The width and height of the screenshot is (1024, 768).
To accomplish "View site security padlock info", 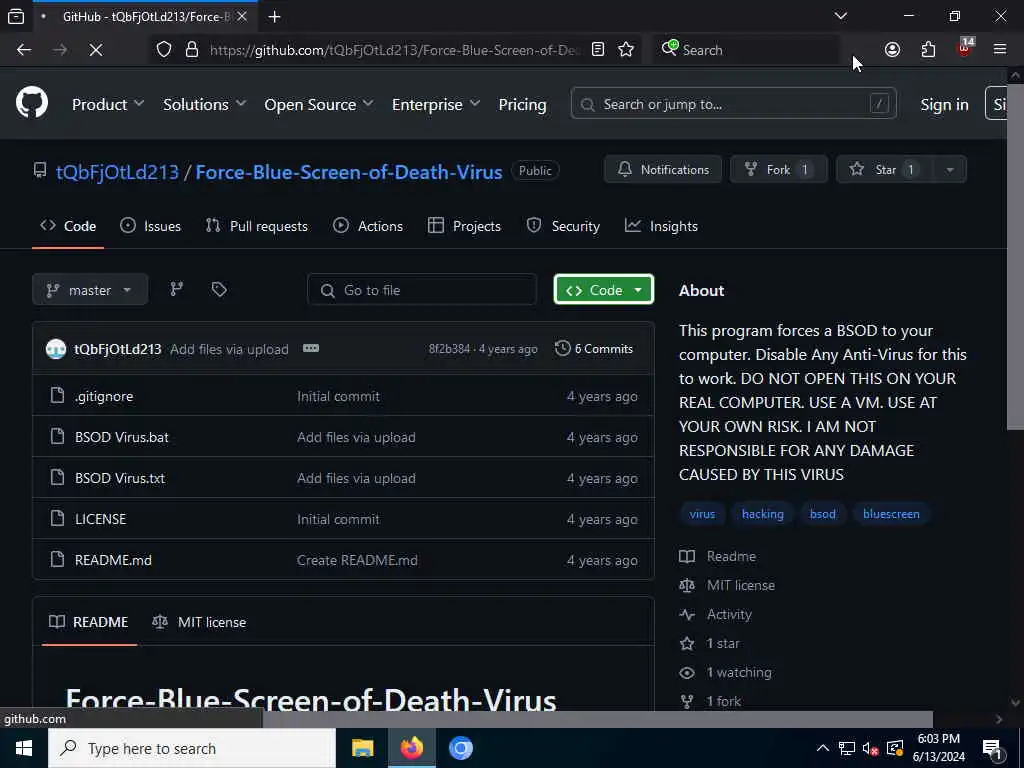I will (191, 50).
